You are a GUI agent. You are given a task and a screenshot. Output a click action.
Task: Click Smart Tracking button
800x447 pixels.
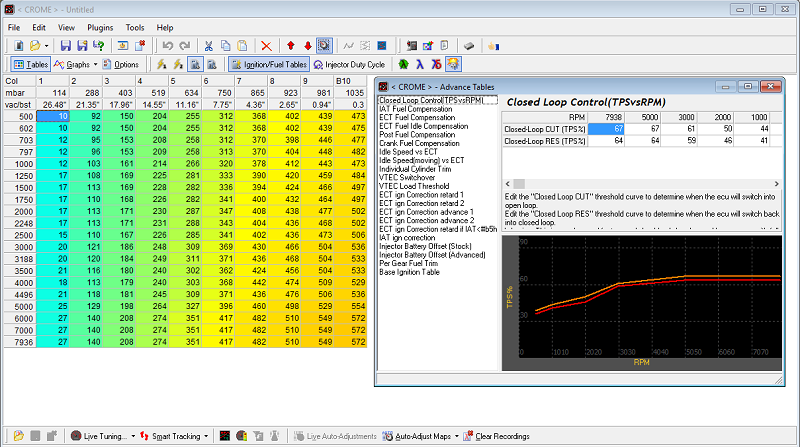coord(170,436)
